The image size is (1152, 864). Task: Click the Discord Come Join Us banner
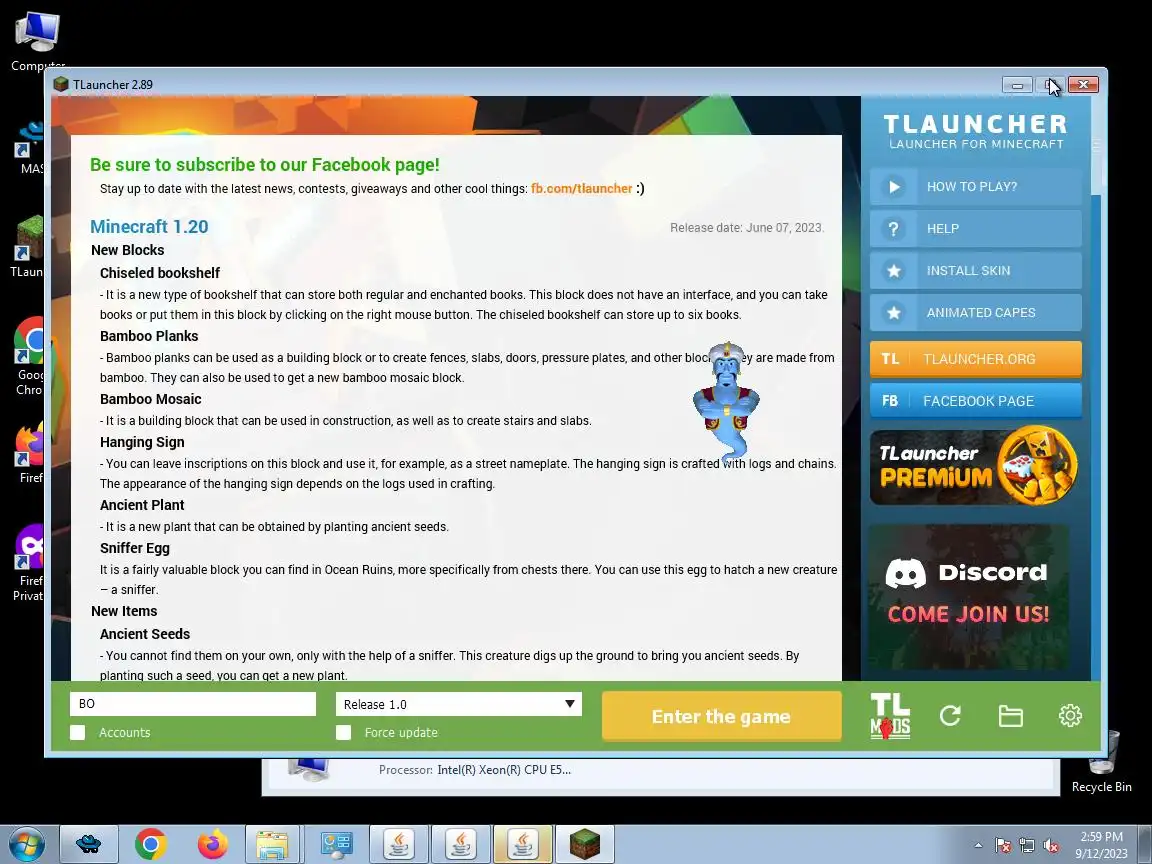point(968,596)
